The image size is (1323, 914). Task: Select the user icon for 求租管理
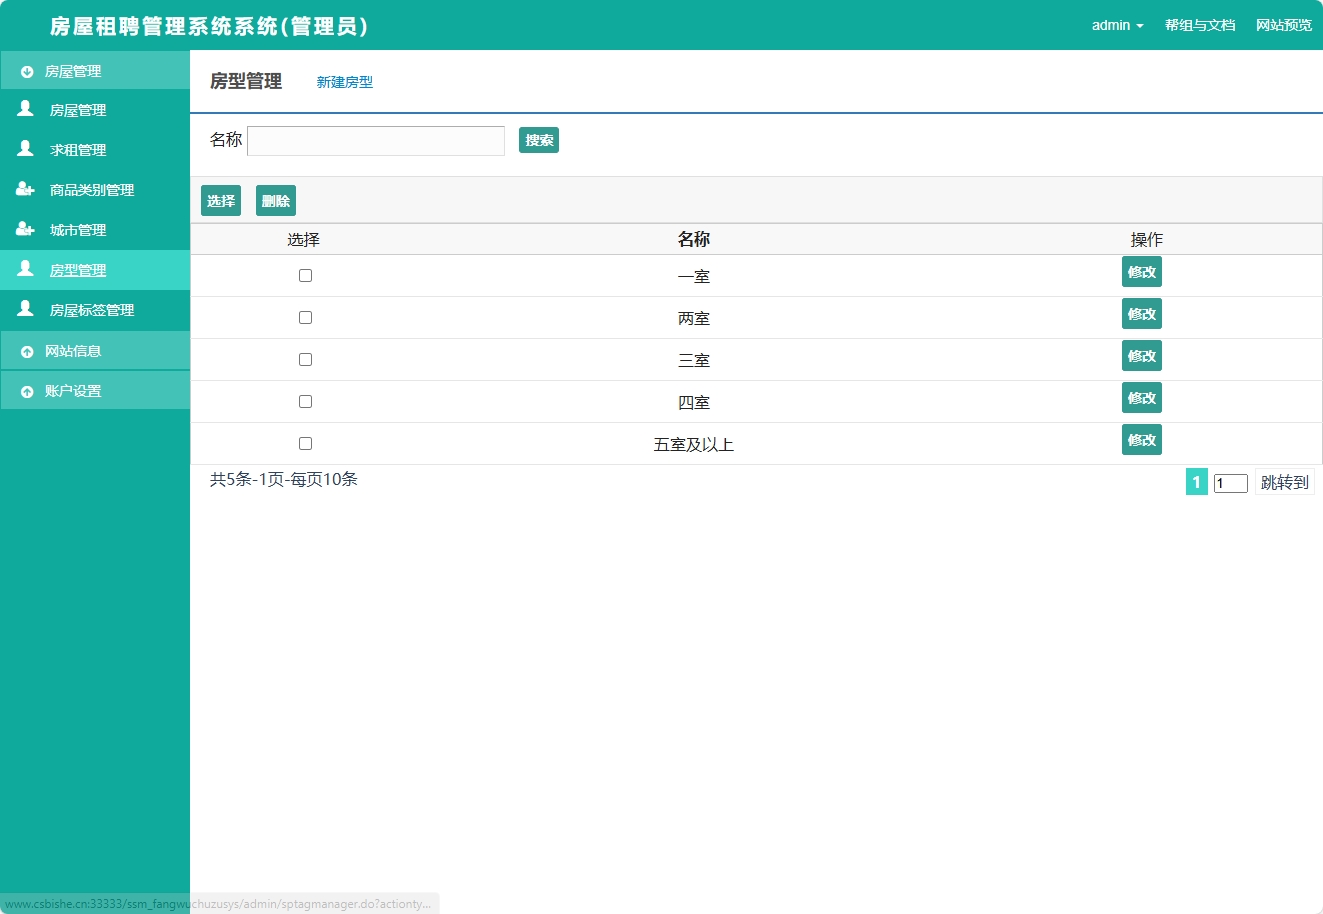pos(24,149)
